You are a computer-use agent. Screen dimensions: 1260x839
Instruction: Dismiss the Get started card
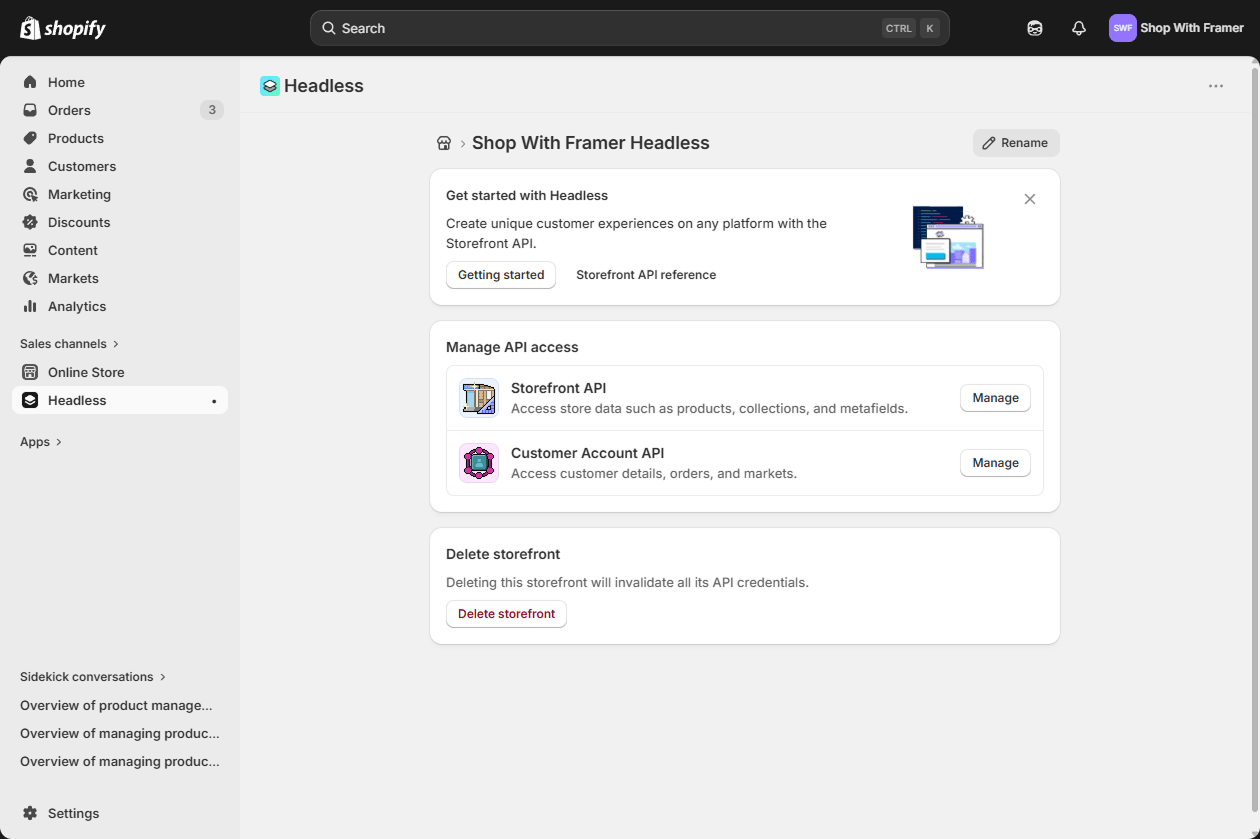tap(1030, 199)
